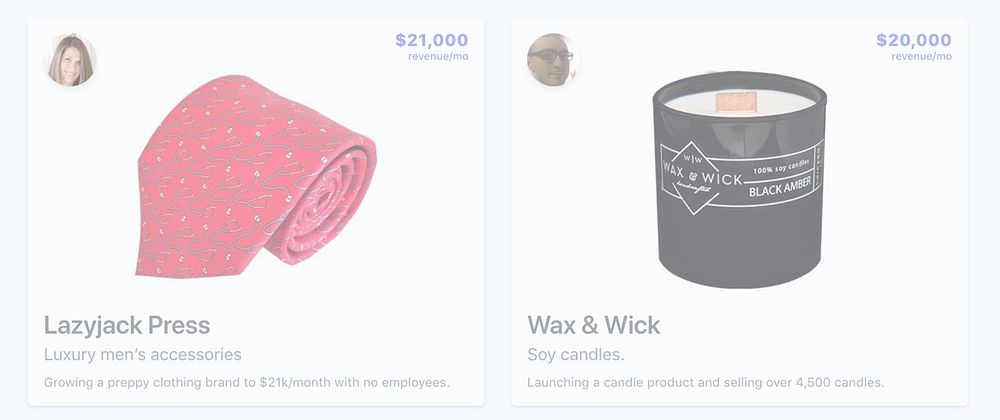Click the 100% soy candles text on jar
The image size is (1000, 420).
[781, 165]
